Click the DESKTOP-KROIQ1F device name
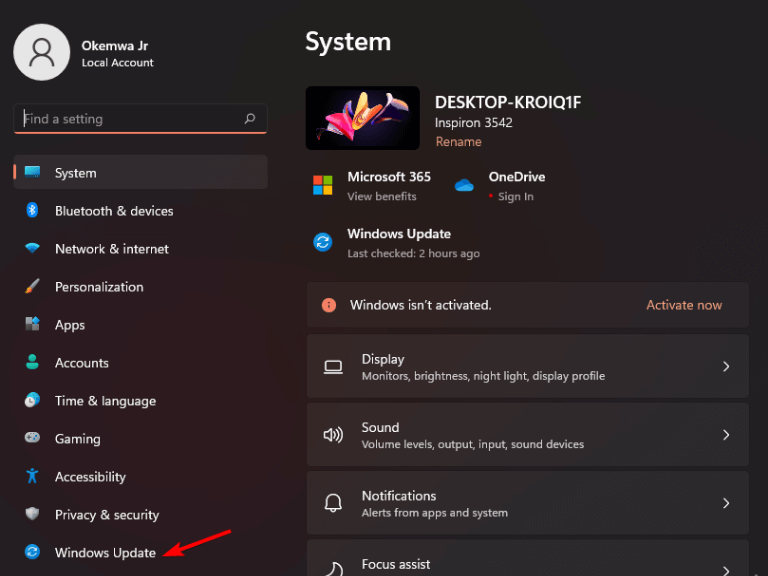 pos(508,102)
